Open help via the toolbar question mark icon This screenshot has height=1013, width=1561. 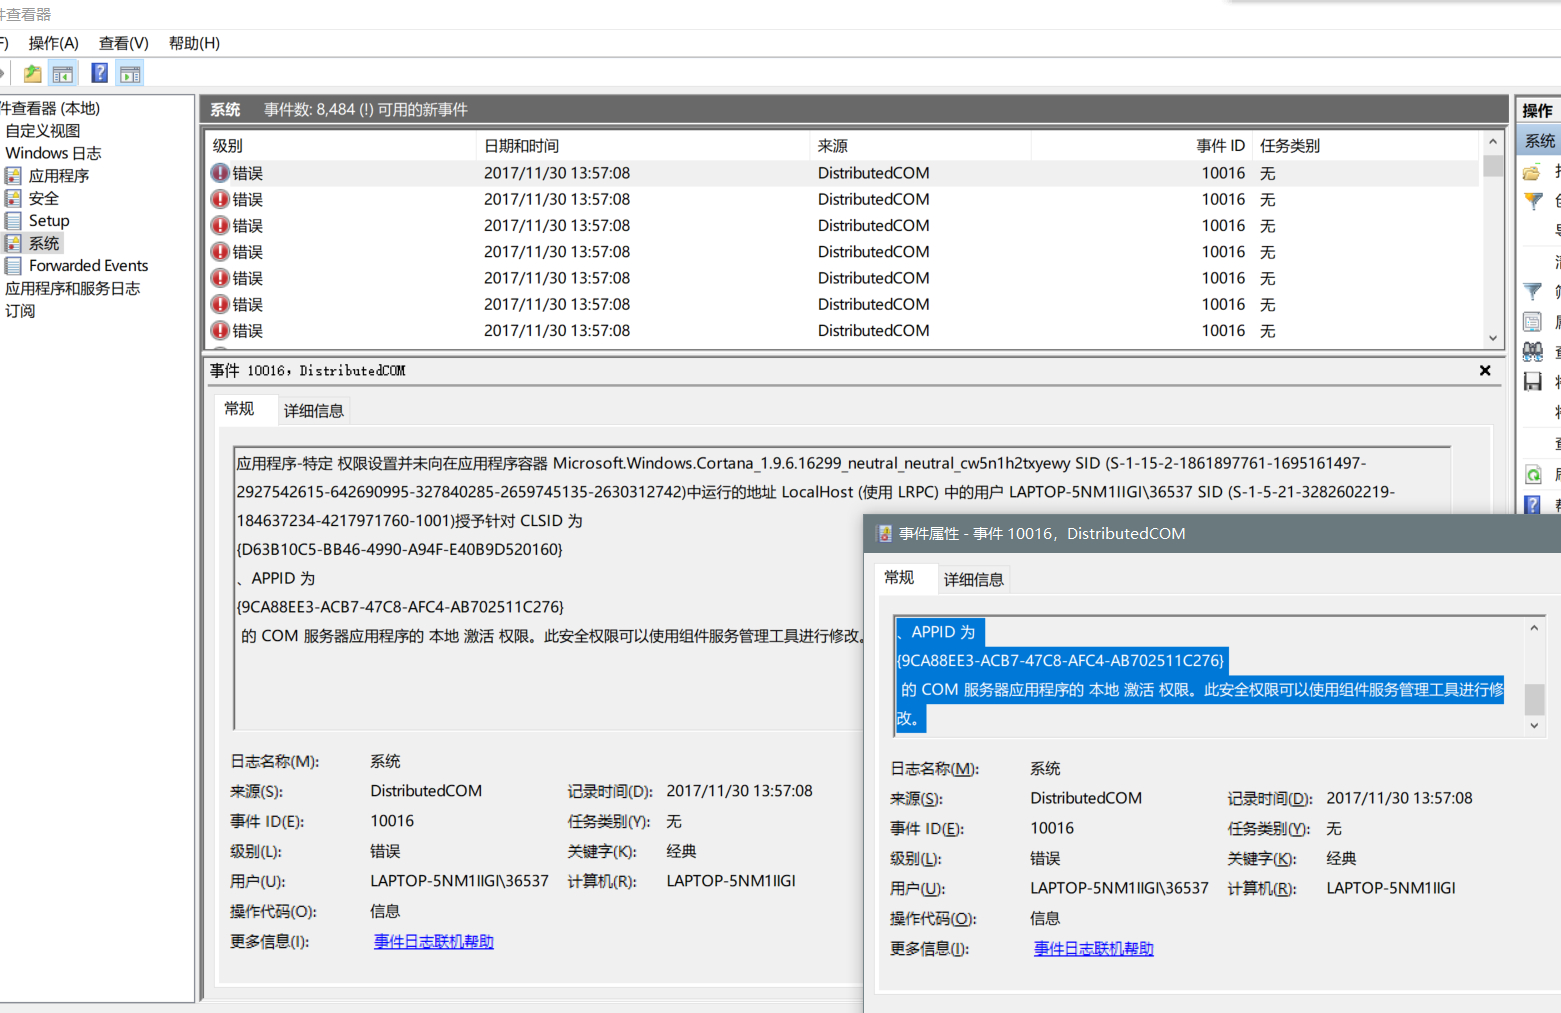[99, 73]
